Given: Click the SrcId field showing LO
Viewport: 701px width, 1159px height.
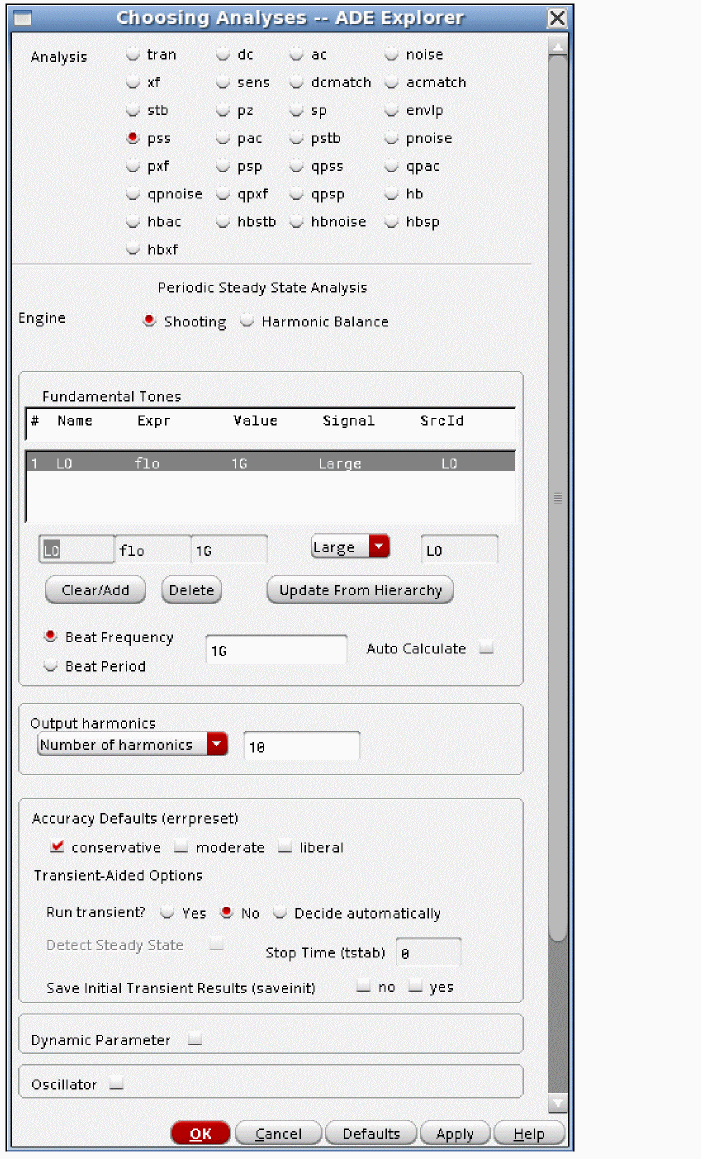Looking at the screenshot, I should [459, 550].
